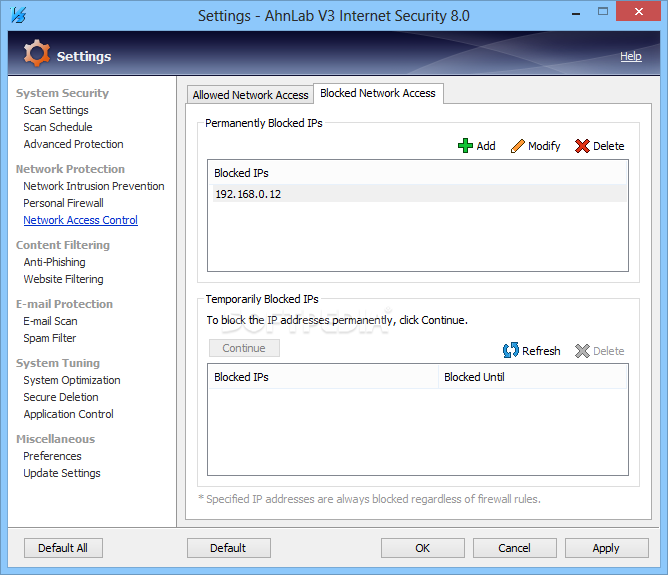This screenshot has width=668, height=575.
Task: Open E-mail Scan settings
Action: pos(50,321)
